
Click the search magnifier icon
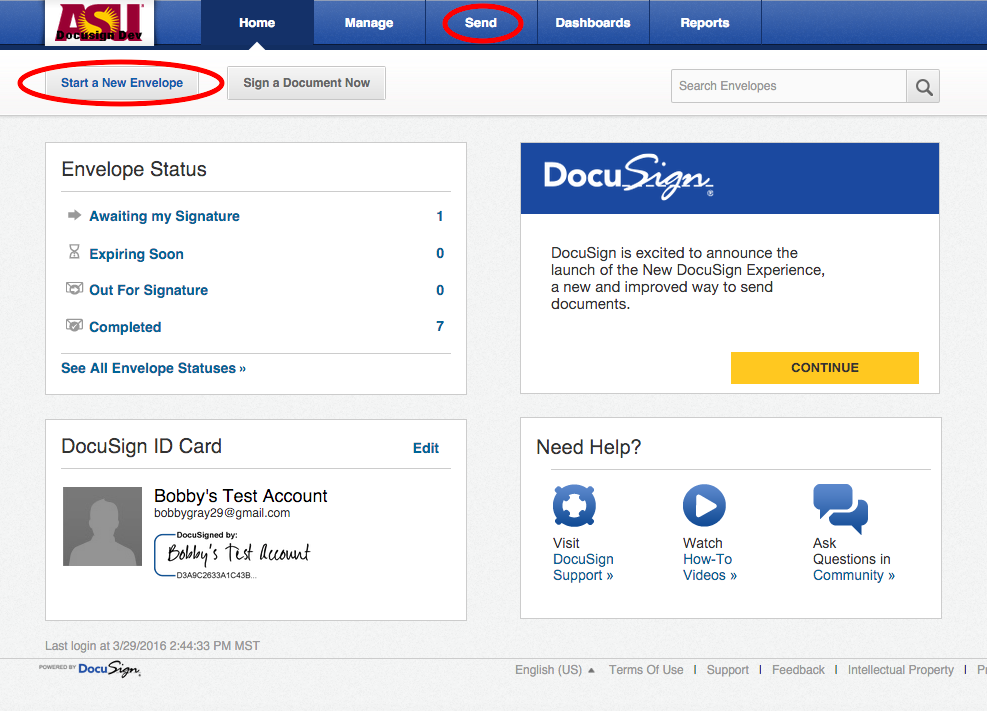pyautogui.click(x=923, y=86)
